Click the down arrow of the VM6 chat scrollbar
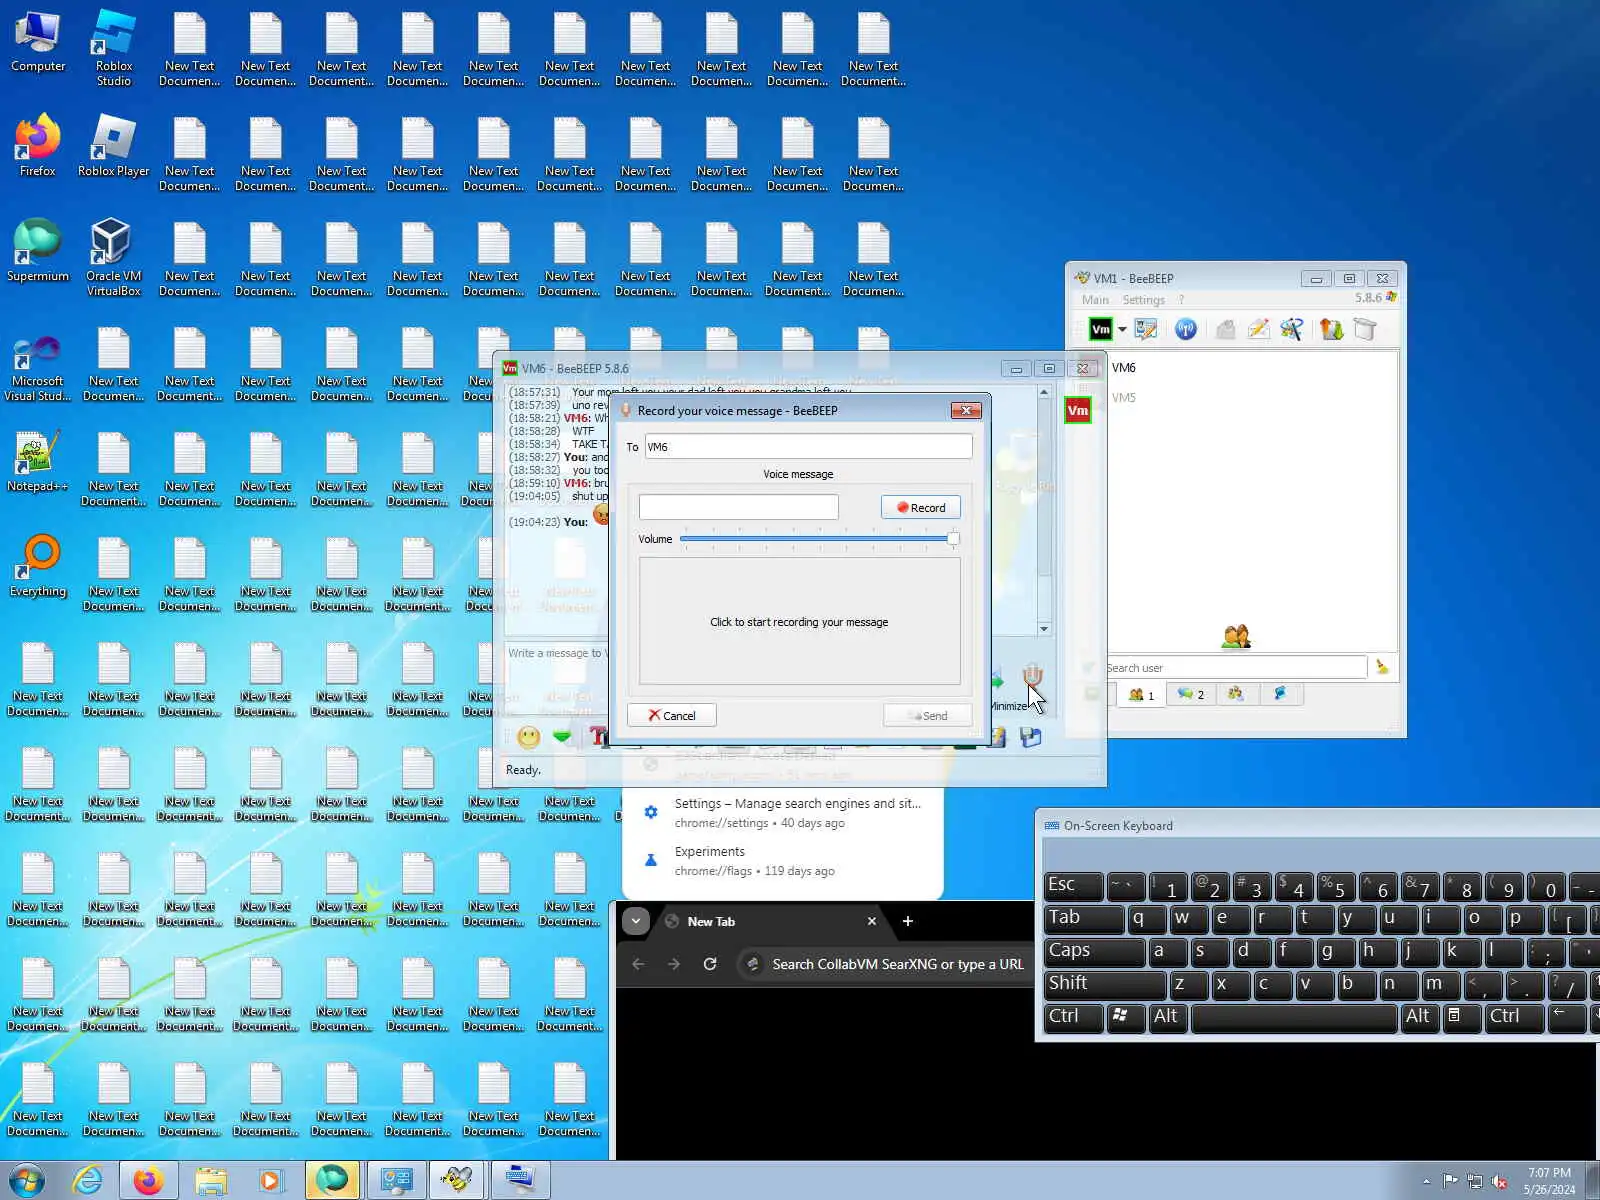Screen dimensions: 1600x1200 1044,629
